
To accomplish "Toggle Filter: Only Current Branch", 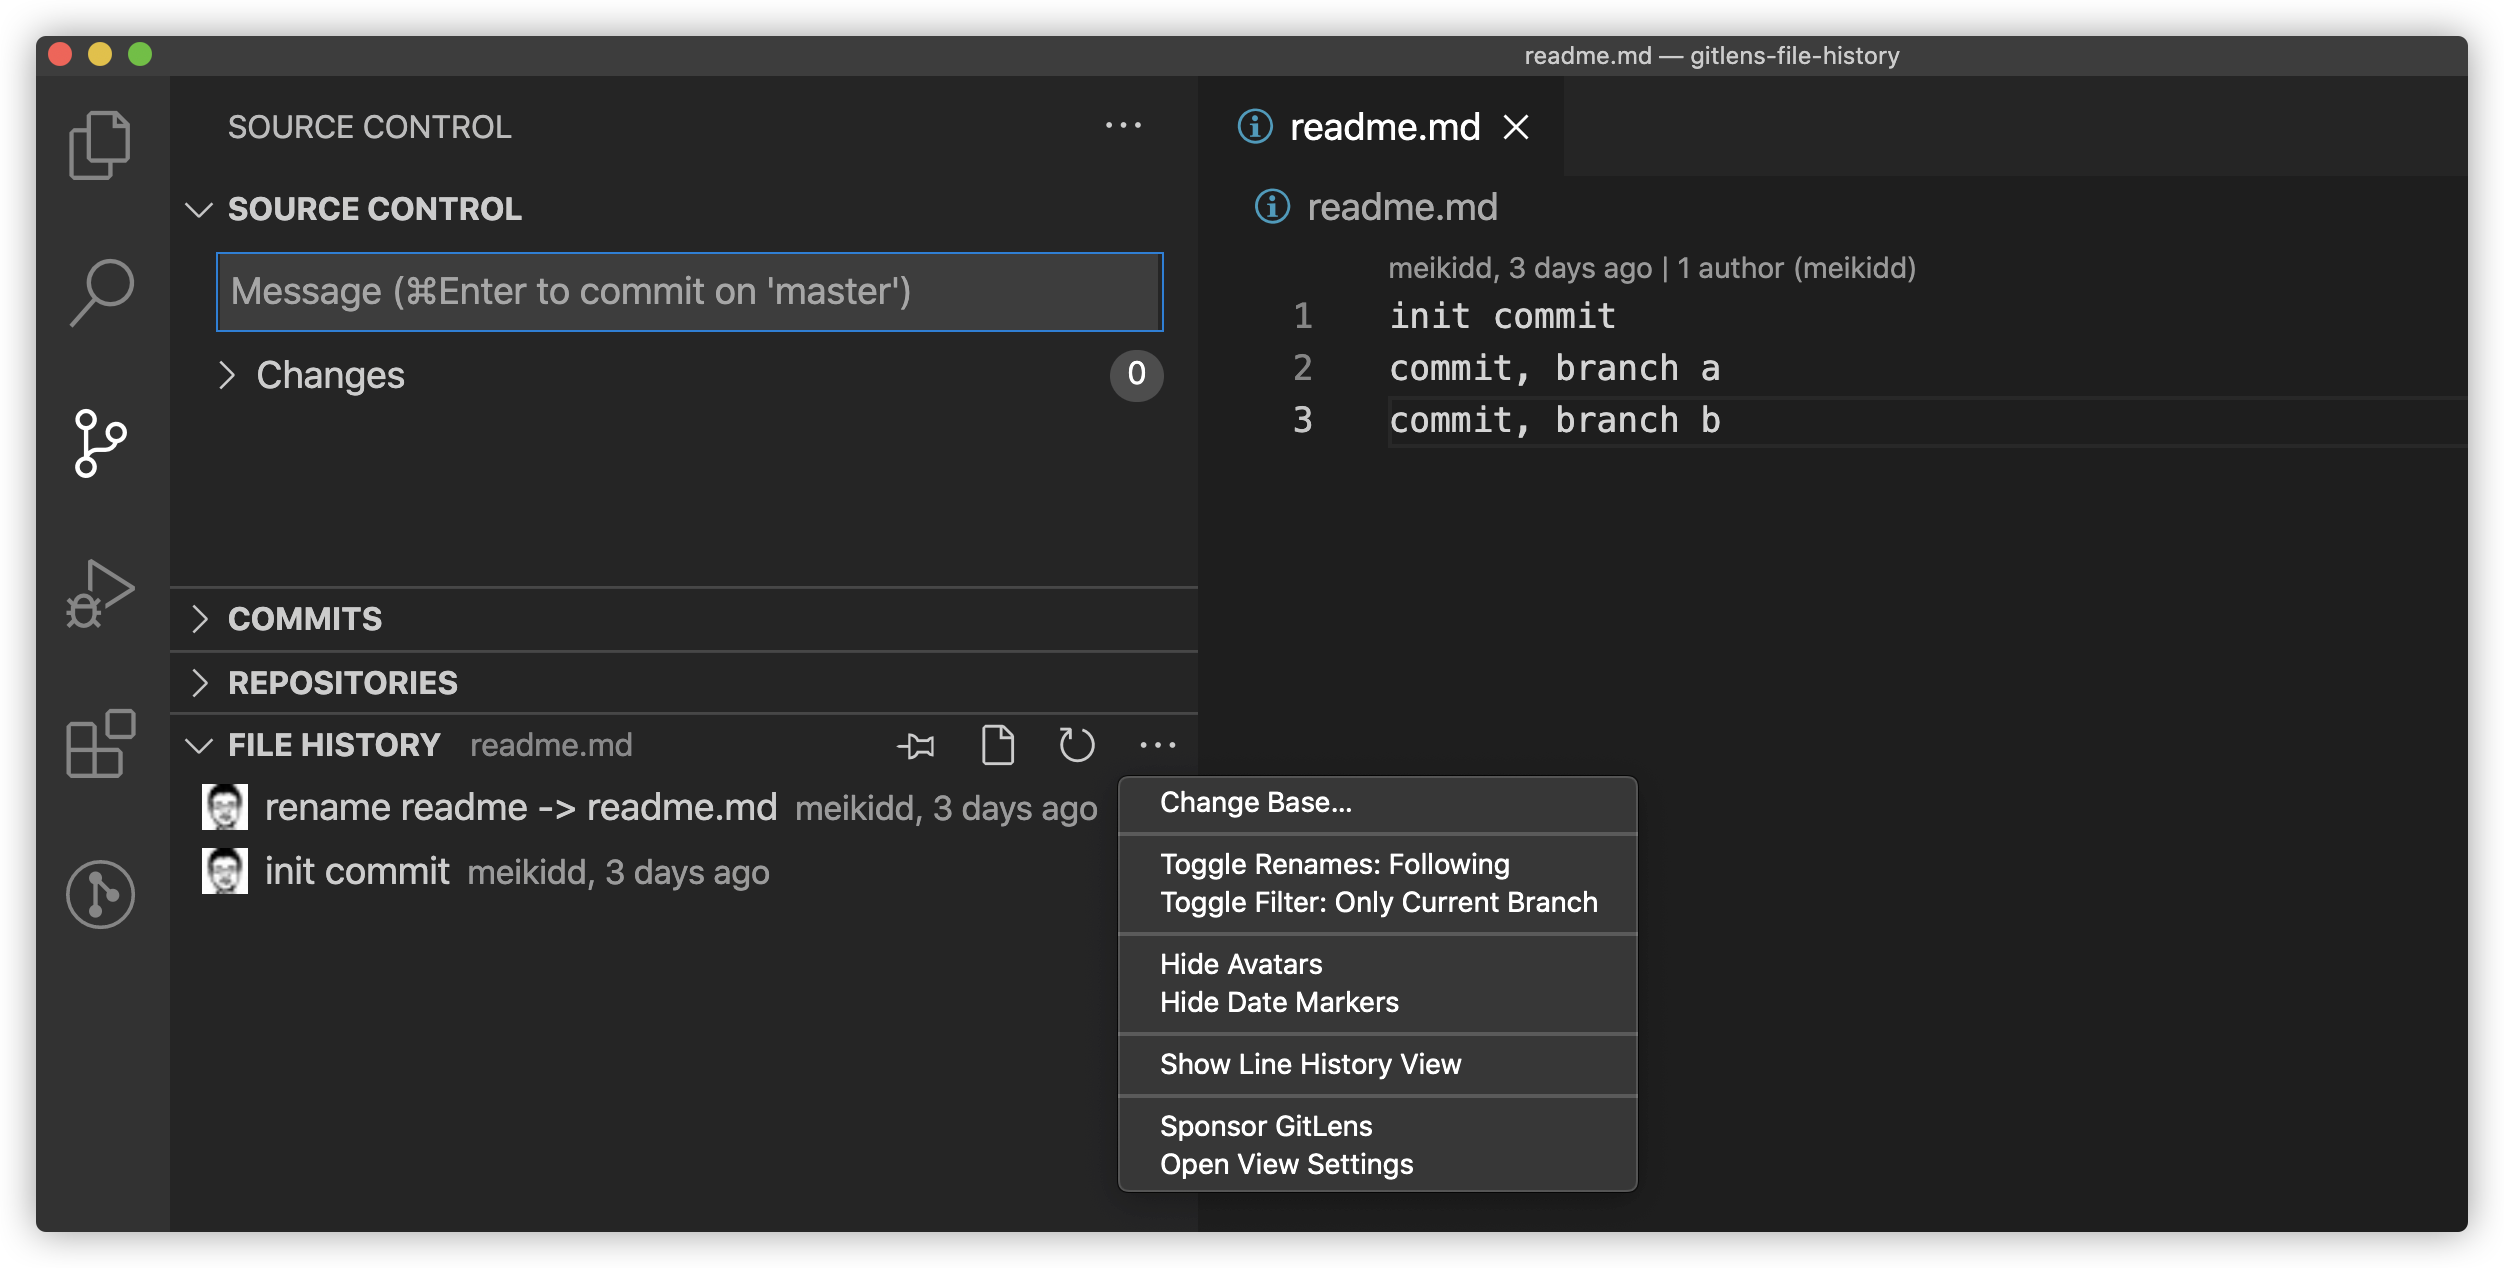I will (x=1378, y=901).
